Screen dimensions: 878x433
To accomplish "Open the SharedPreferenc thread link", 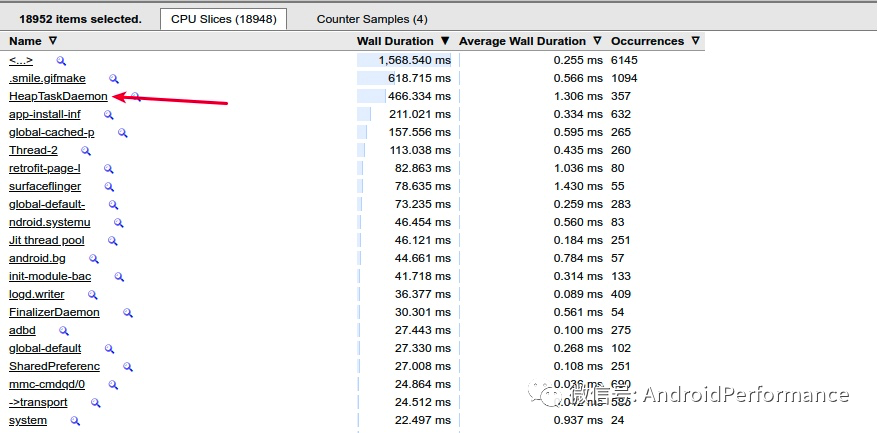I will (52, 367).
